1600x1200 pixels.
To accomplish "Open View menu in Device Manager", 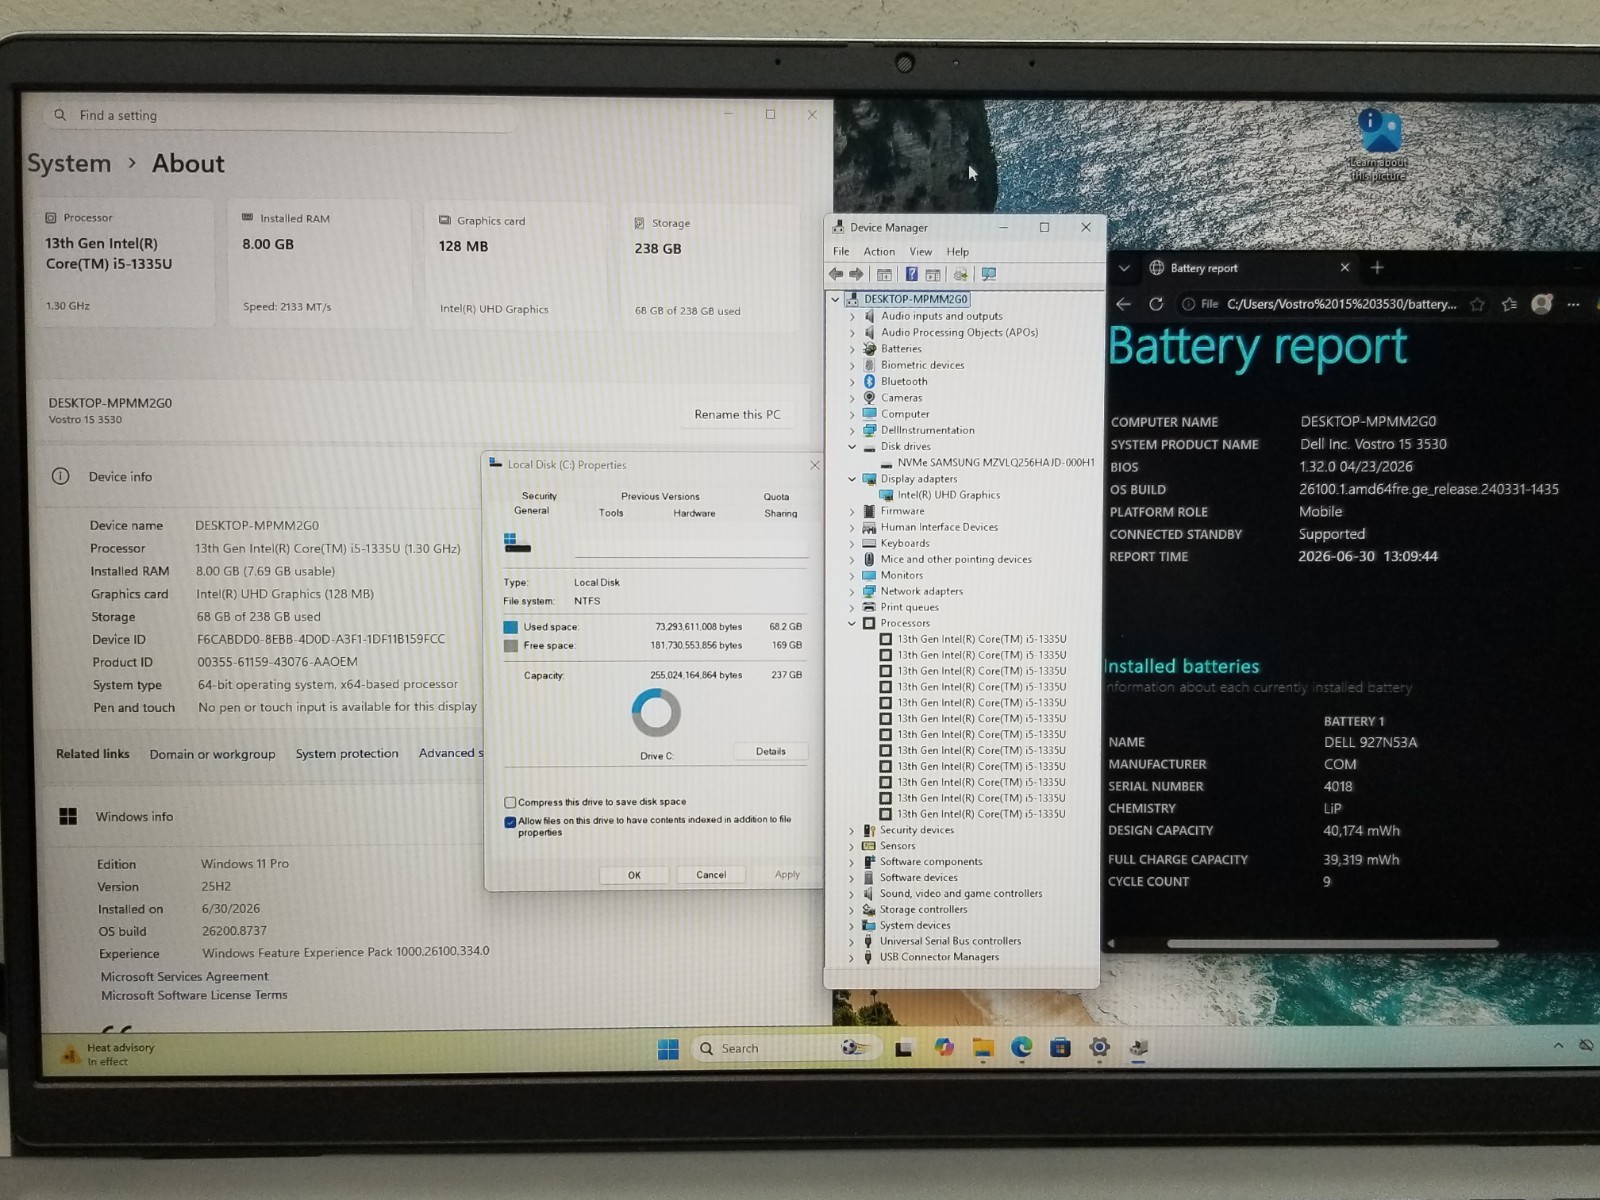I will point(920,252).
